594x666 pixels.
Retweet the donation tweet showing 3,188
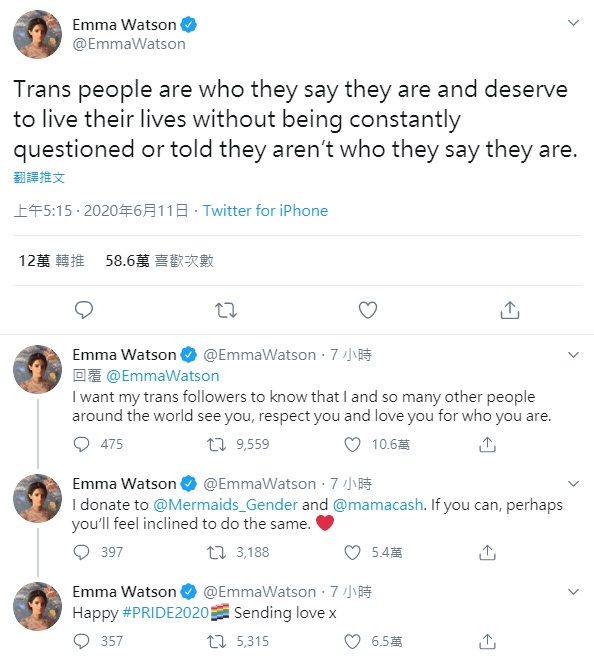[216, 552]
